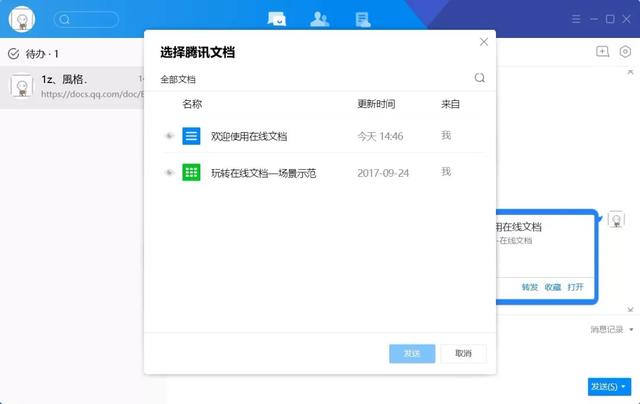Screen dimensions: 640x404
Task: Close the main application window
Action: click(627, 19)
